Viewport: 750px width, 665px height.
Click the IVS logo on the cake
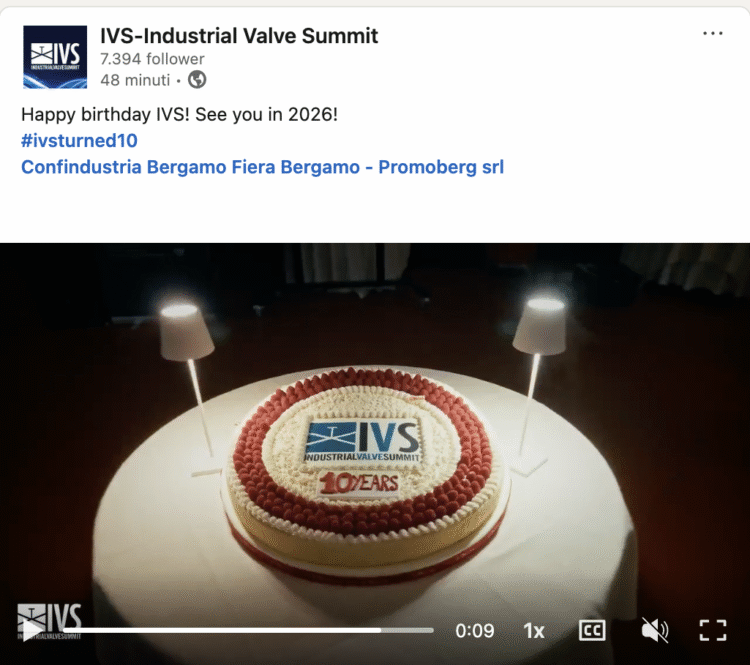[x=362, y=441]
